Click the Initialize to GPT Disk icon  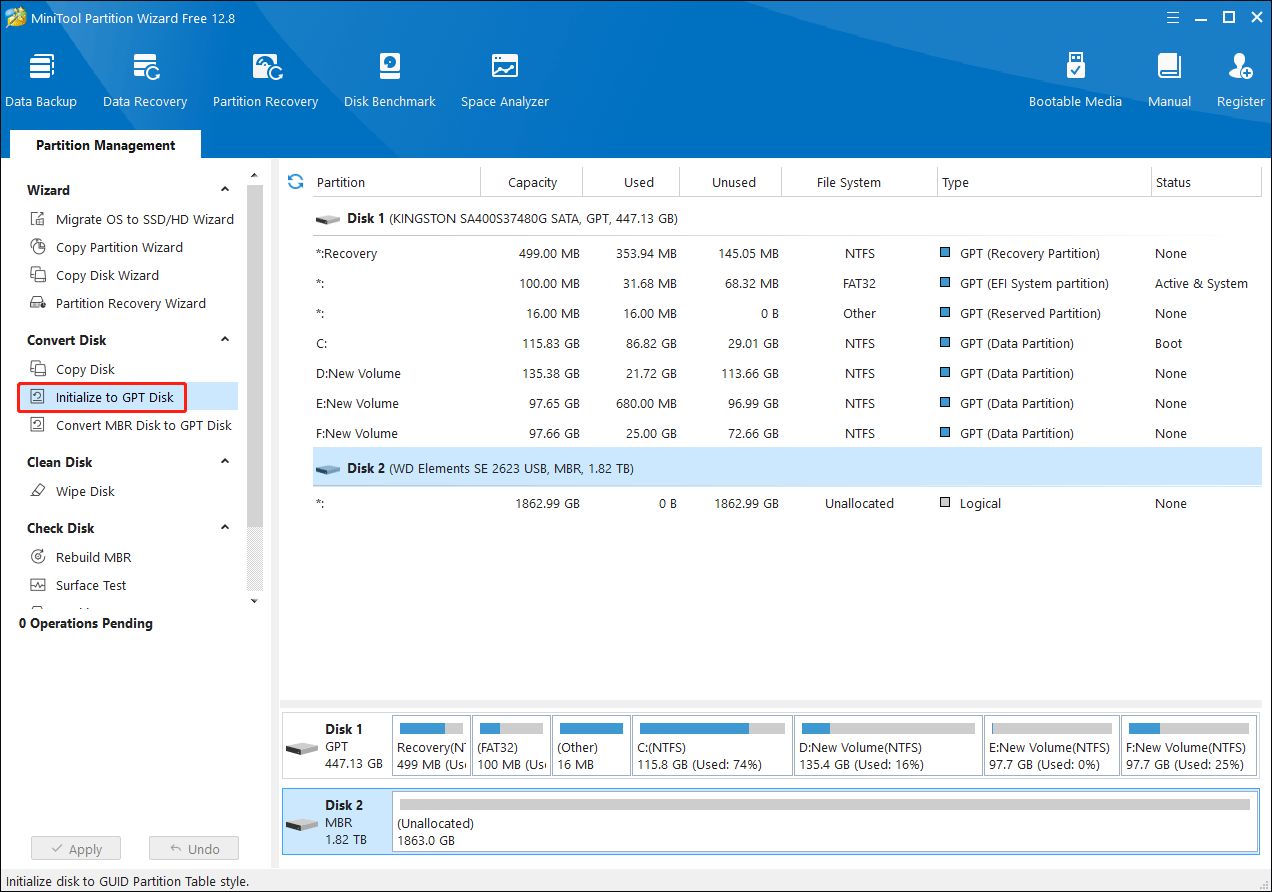(x=38, y=397)
